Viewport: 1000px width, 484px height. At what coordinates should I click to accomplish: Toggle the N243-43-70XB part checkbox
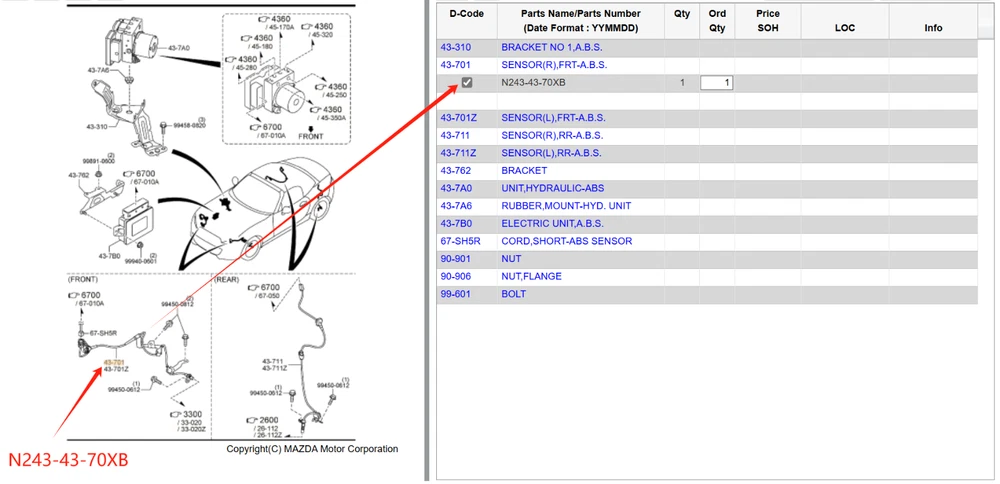(x=467, y=83)
